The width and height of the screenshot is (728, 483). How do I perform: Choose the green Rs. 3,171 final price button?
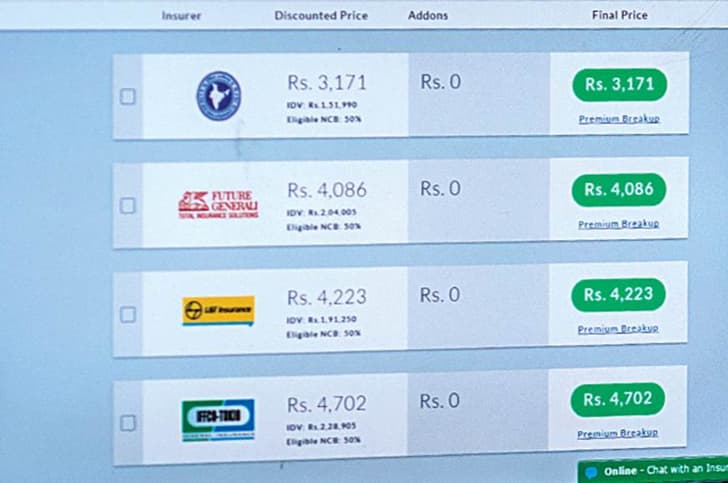click(620, 85)
